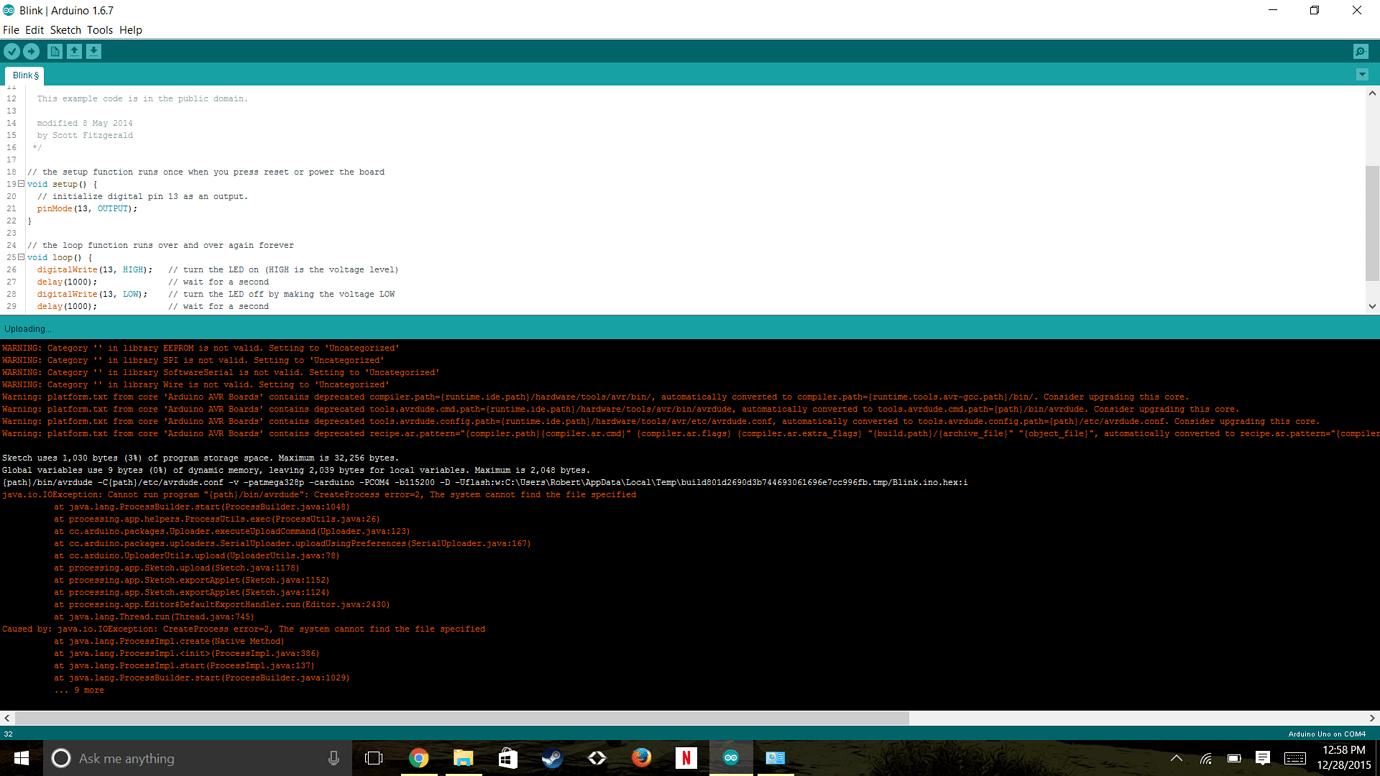Screen dimensions: 1380x776
Task: Click the Arduino icon in the taskbar
Action: [x=730, y=758]
